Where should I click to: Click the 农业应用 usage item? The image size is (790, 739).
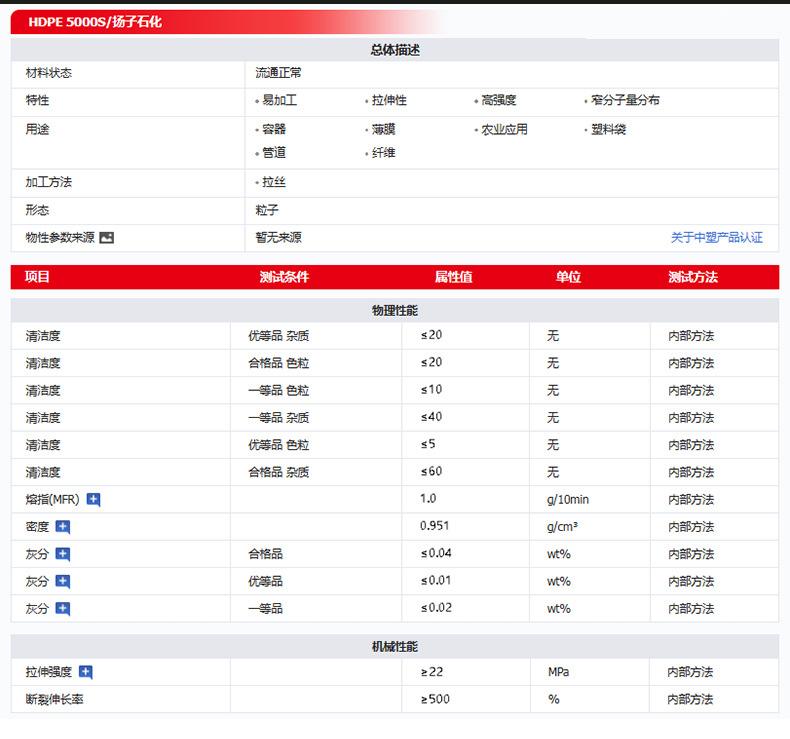coord(504,129)
